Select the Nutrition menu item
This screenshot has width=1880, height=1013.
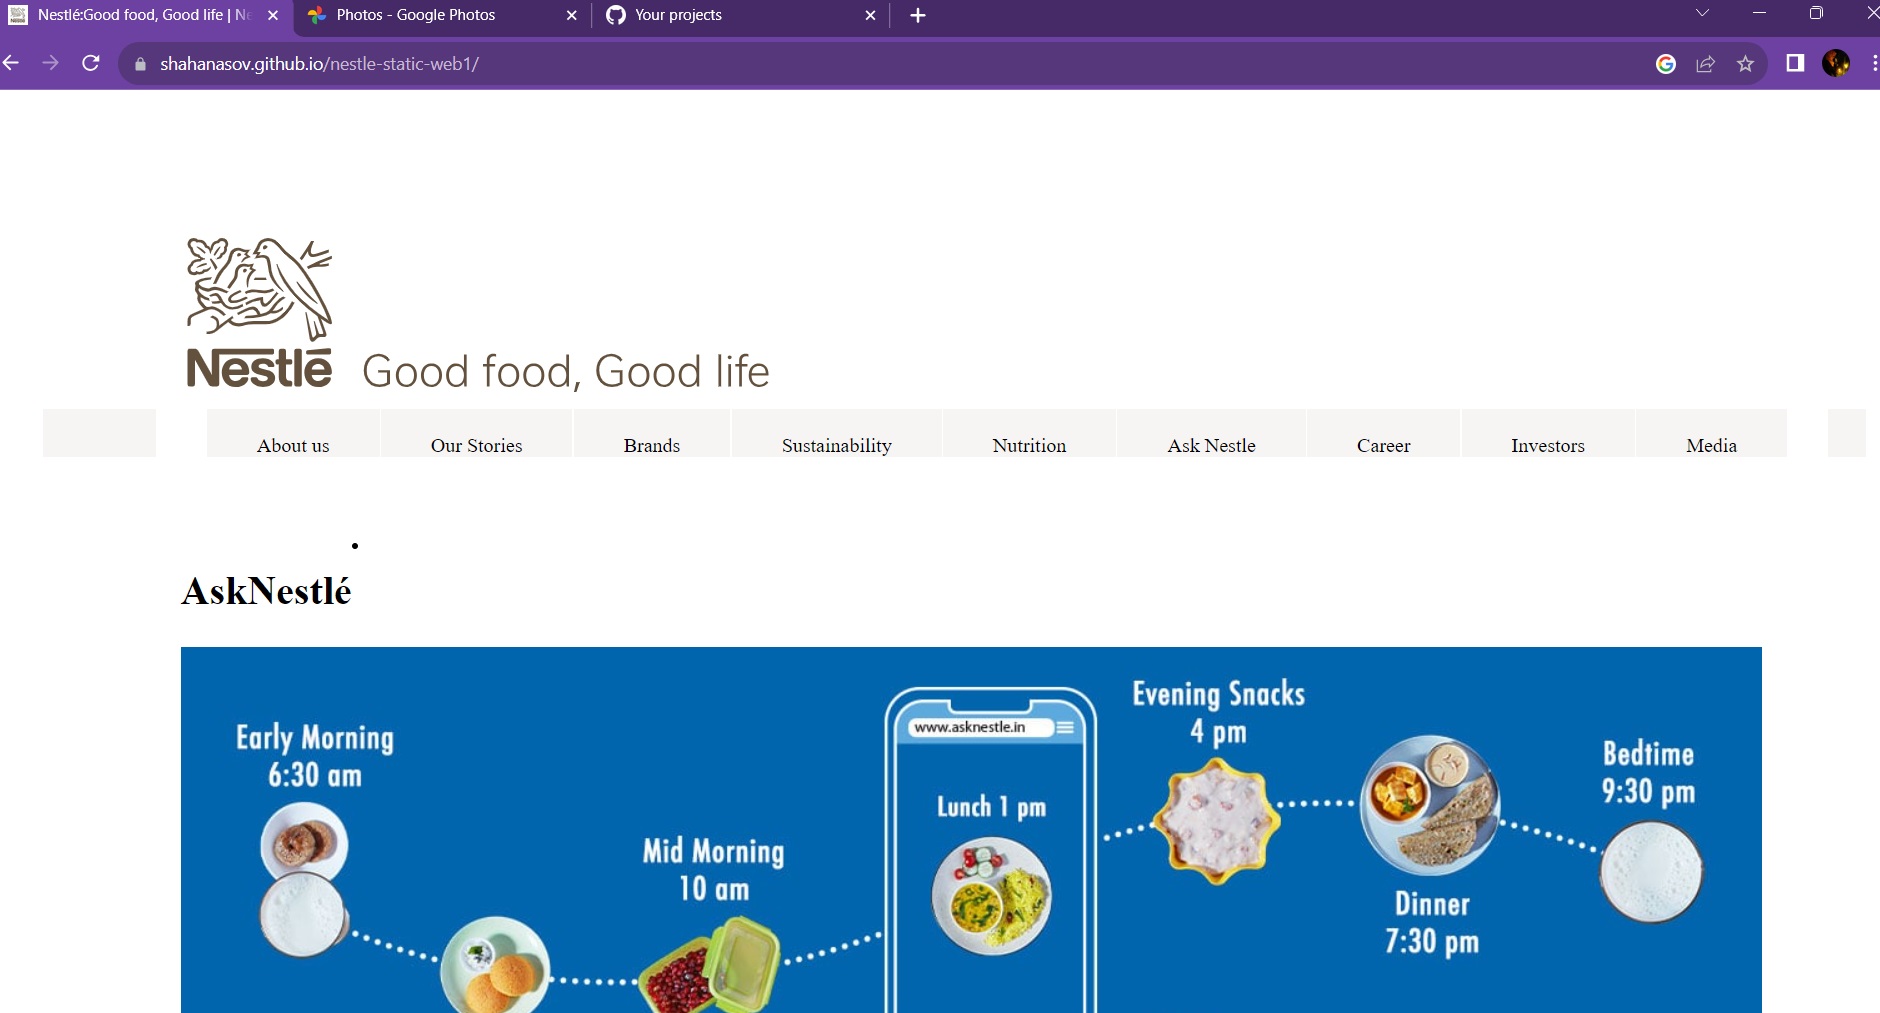(1027, 446)
